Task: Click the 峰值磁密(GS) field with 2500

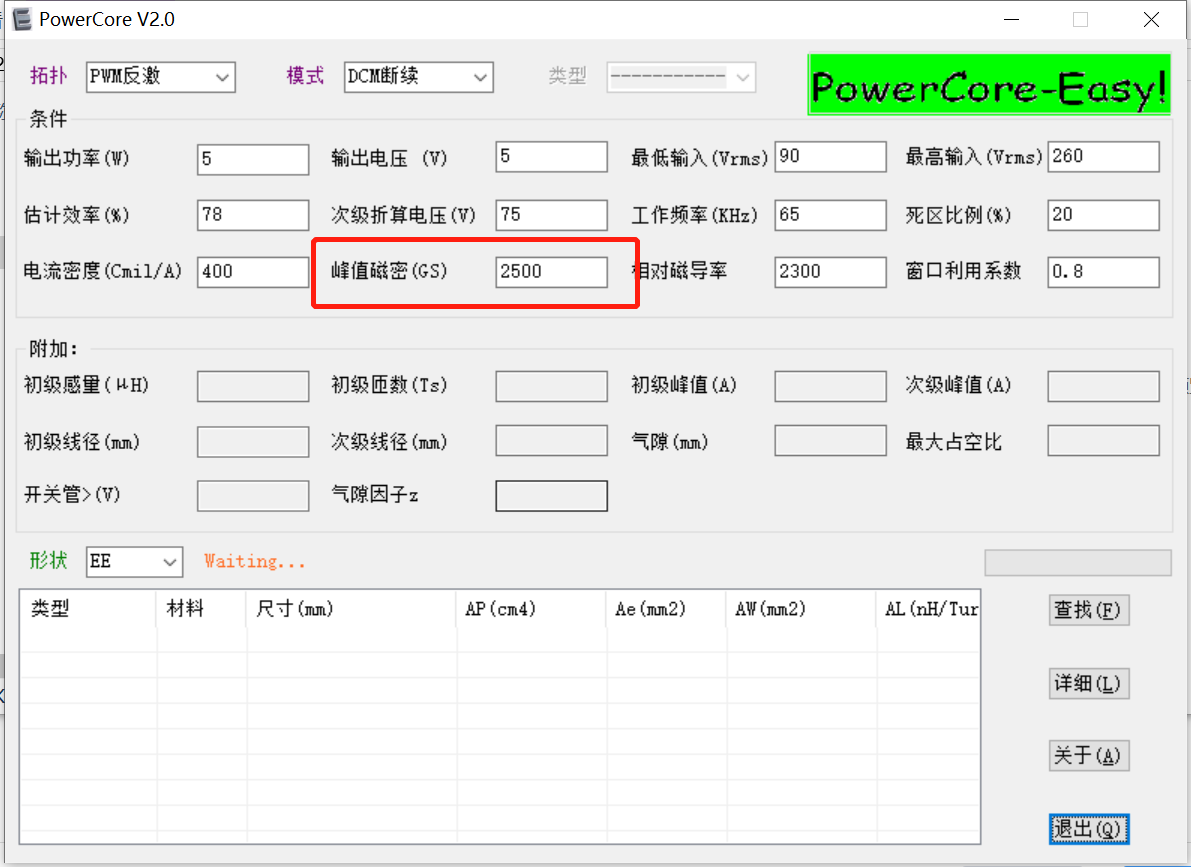Action: pos(551,272)
